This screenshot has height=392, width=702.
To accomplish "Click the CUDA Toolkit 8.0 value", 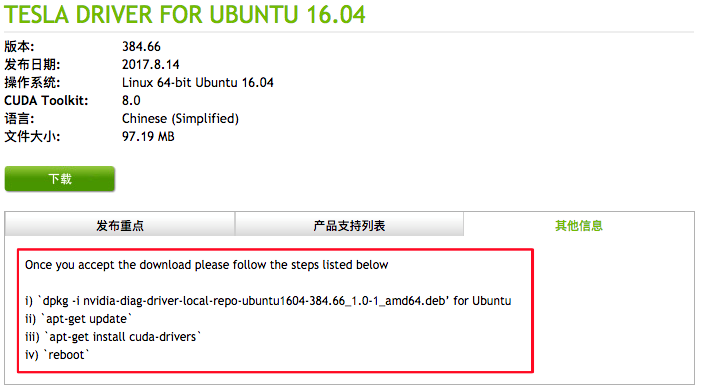I will 131,100.
